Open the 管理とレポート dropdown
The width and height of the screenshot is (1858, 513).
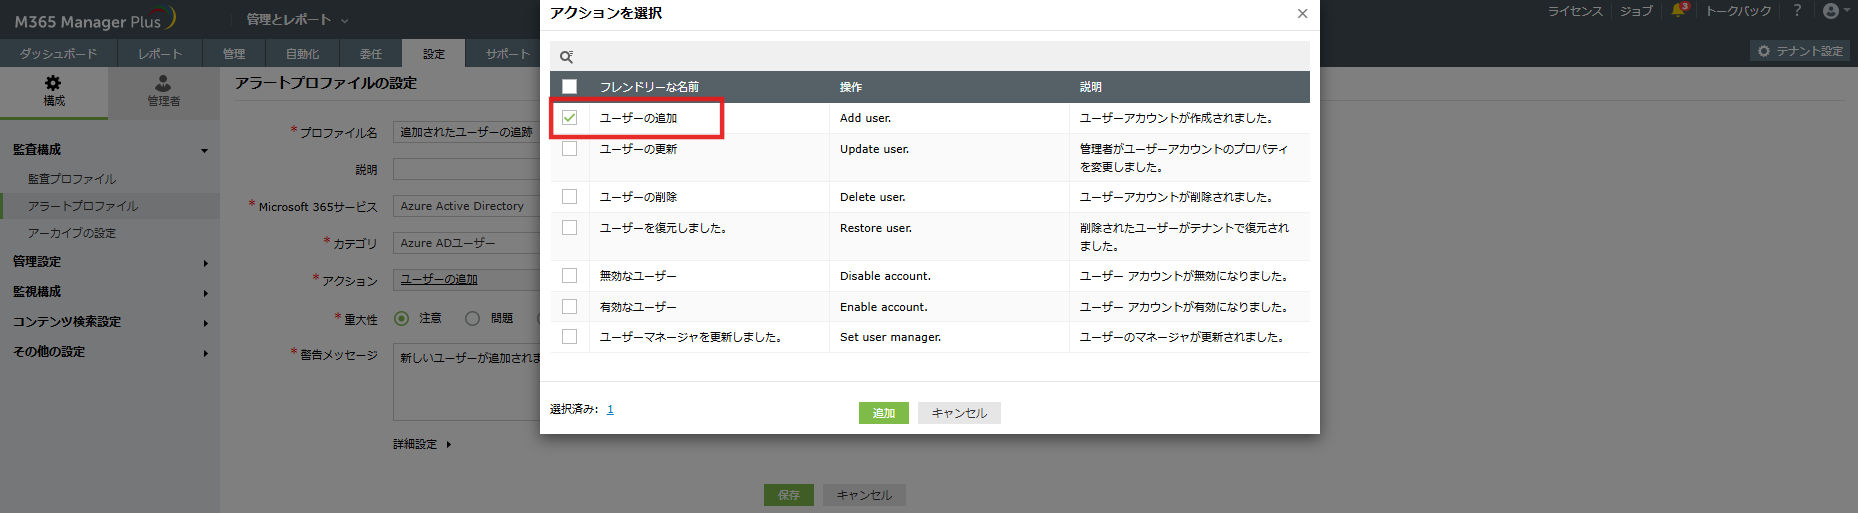(x=297, y=20)
